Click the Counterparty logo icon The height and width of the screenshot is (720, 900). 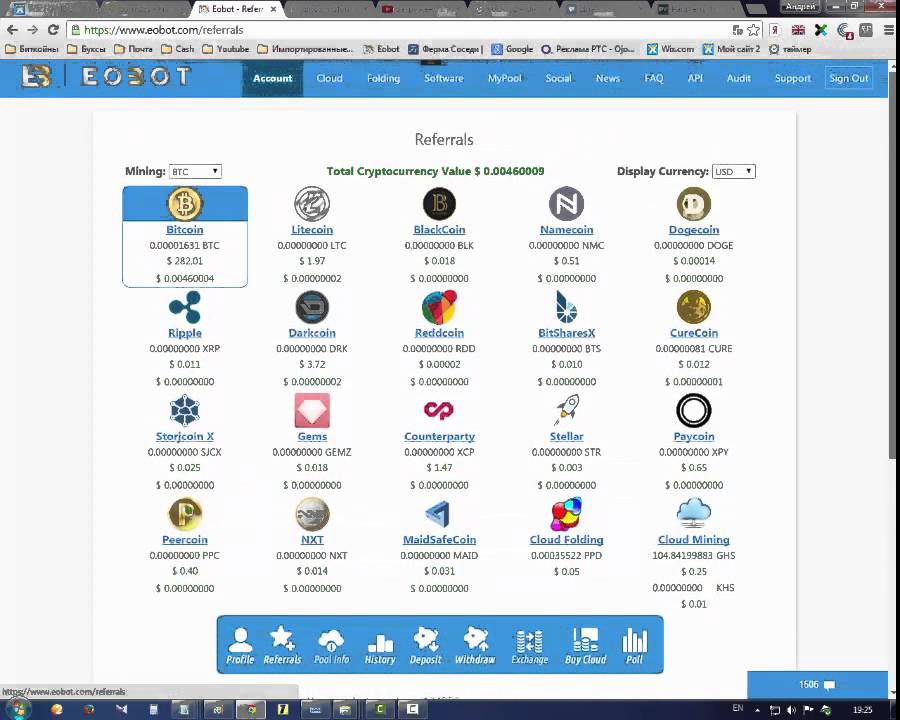pyautogui.click(x=439, y=410)
